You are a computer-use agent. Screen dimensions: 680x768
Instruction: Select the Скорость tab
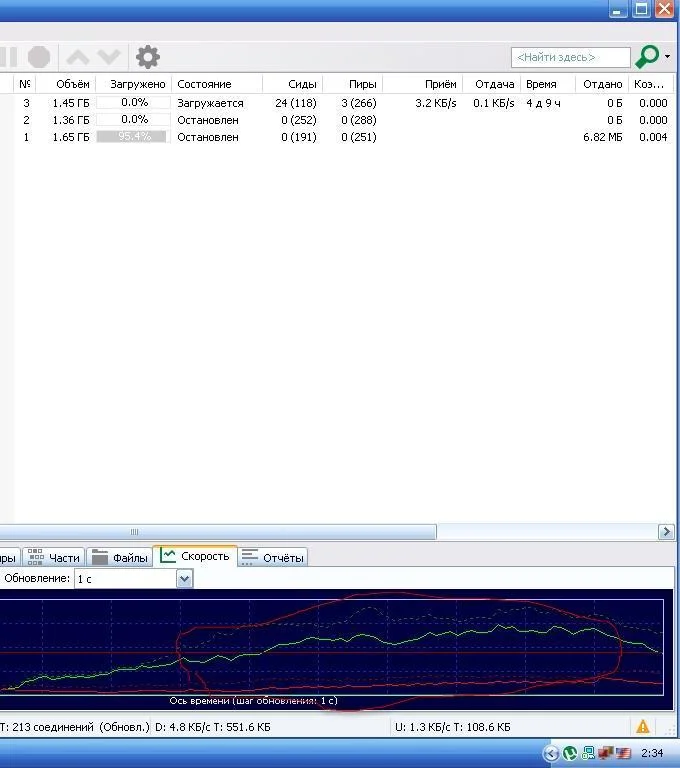click(196, 556)
